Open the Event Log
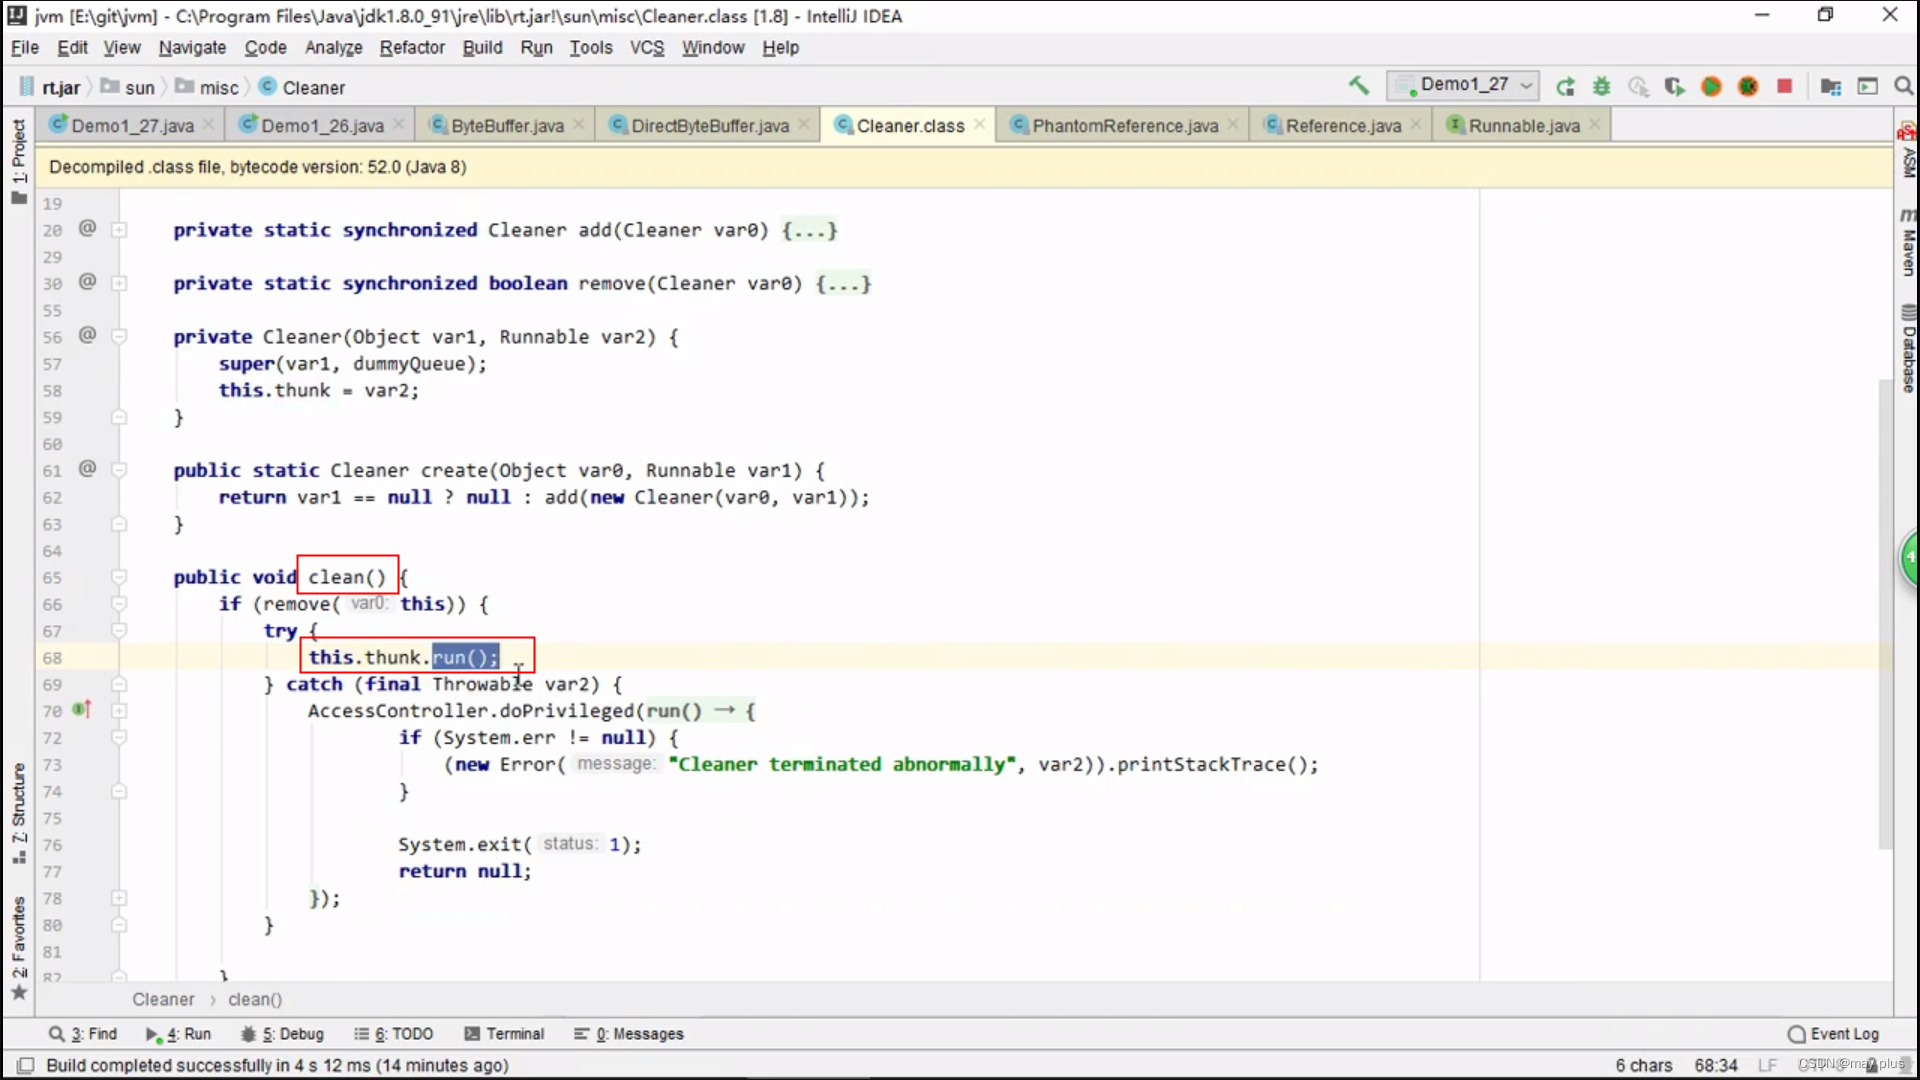This screenshot has height=1080, width=1920. click(x=1833, y=1034)
